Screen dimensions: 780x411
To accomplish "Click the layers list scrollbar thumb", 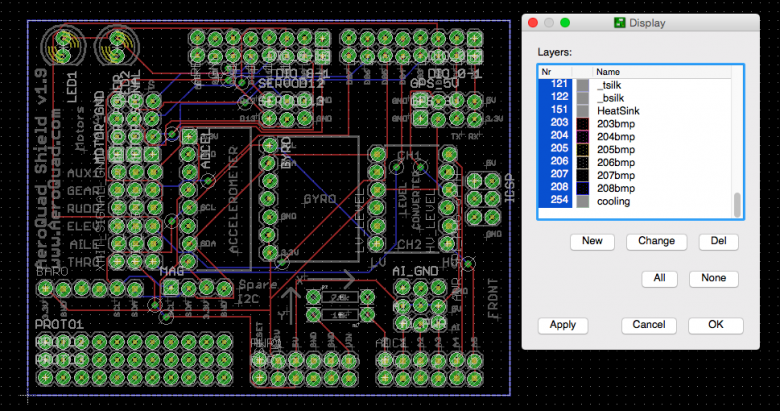I will pos(738,203).
